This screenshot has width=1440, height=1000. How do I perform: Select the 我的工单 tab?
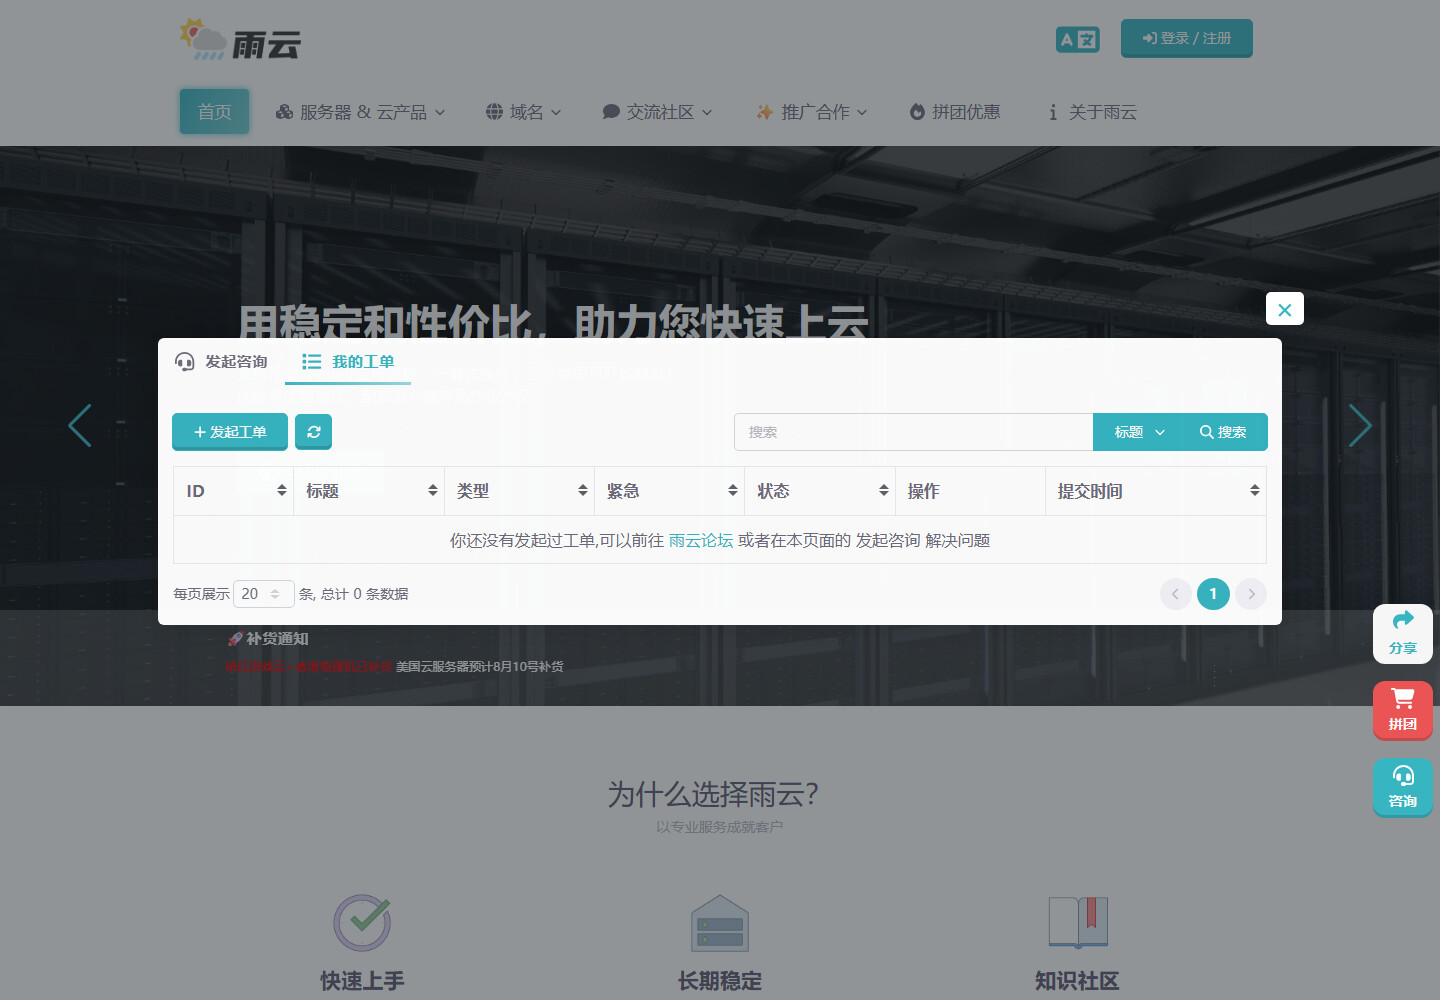tap(348, 362)
